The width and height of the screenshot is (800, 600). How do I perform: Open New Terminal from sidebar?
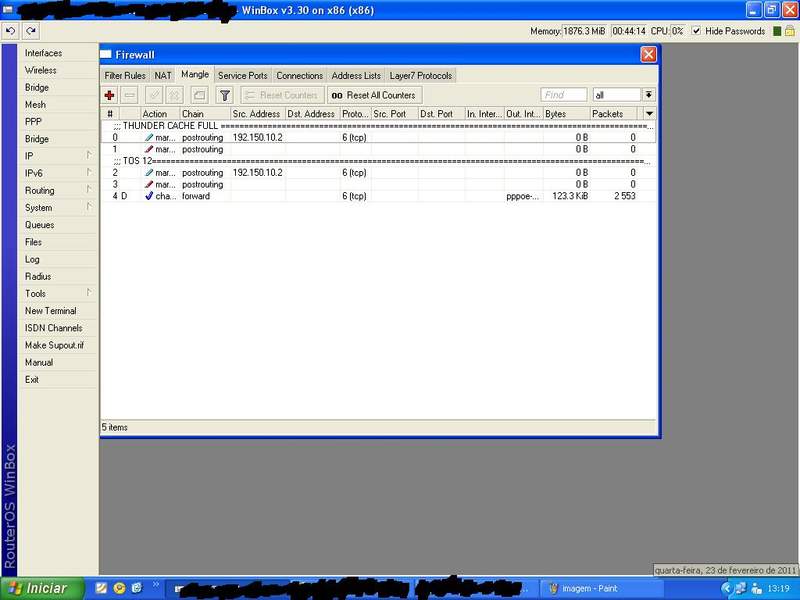58,311
